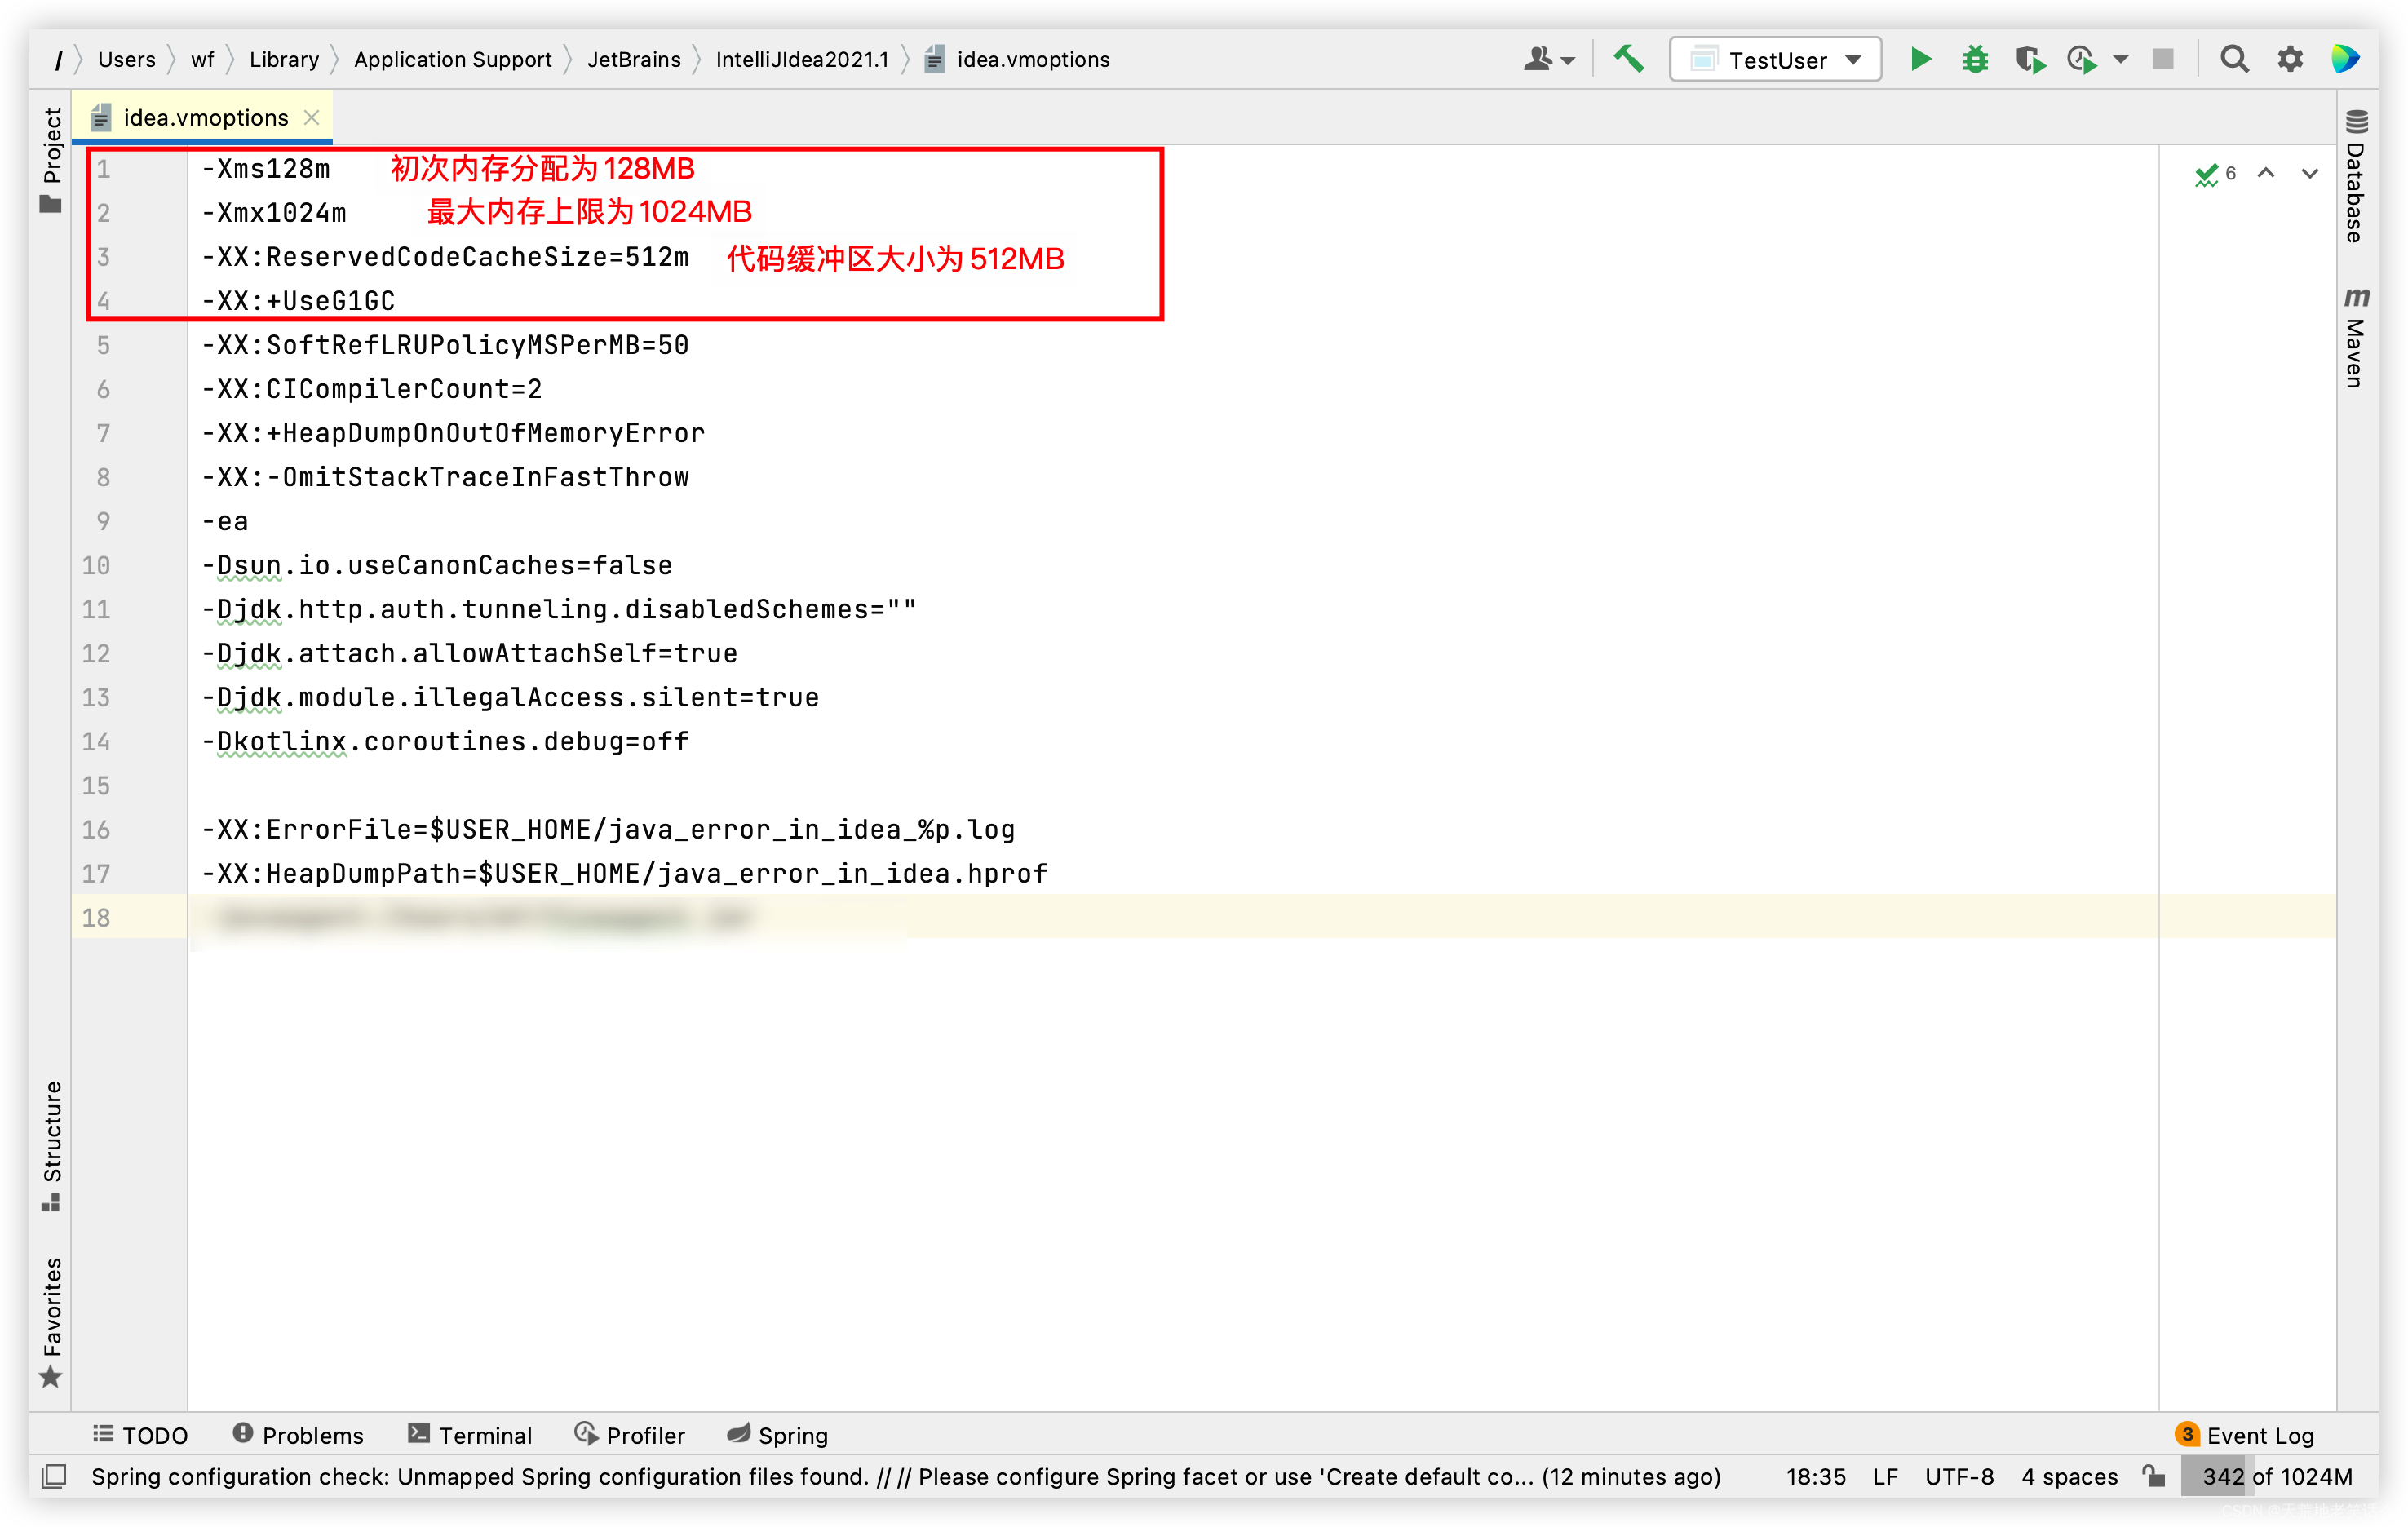Toggle read-only lock icon in status bar
This screenshot has height=1527, width=2408.
click(x=2154, y=1476)
